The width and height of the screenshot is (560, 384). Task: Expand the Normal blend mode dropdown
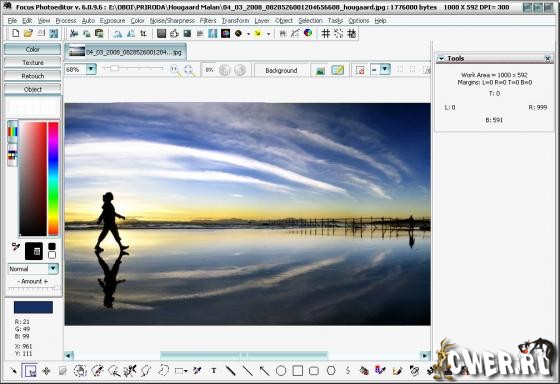pyautogui.click(x=53, y=269)
